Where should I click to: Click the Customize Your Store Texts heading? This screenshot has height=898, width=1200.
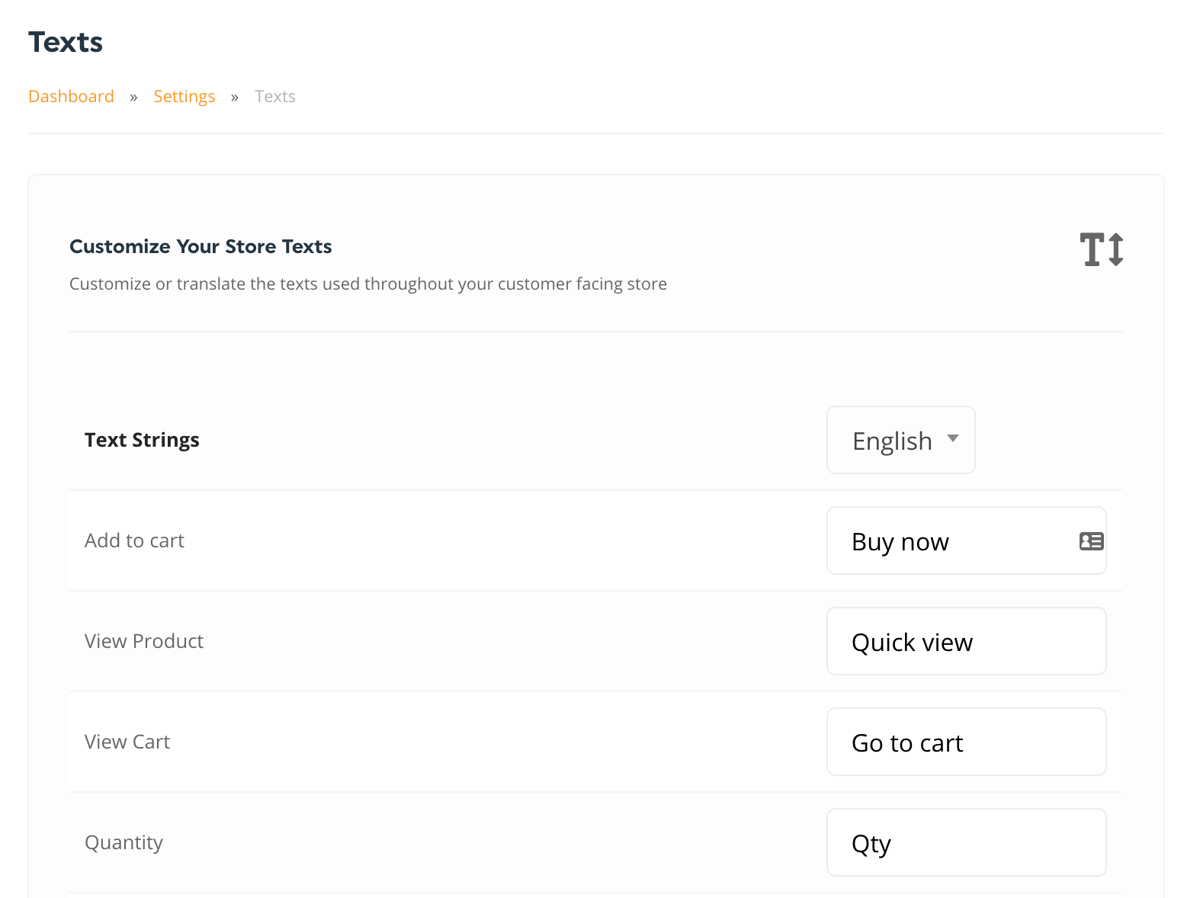[200, 246]
